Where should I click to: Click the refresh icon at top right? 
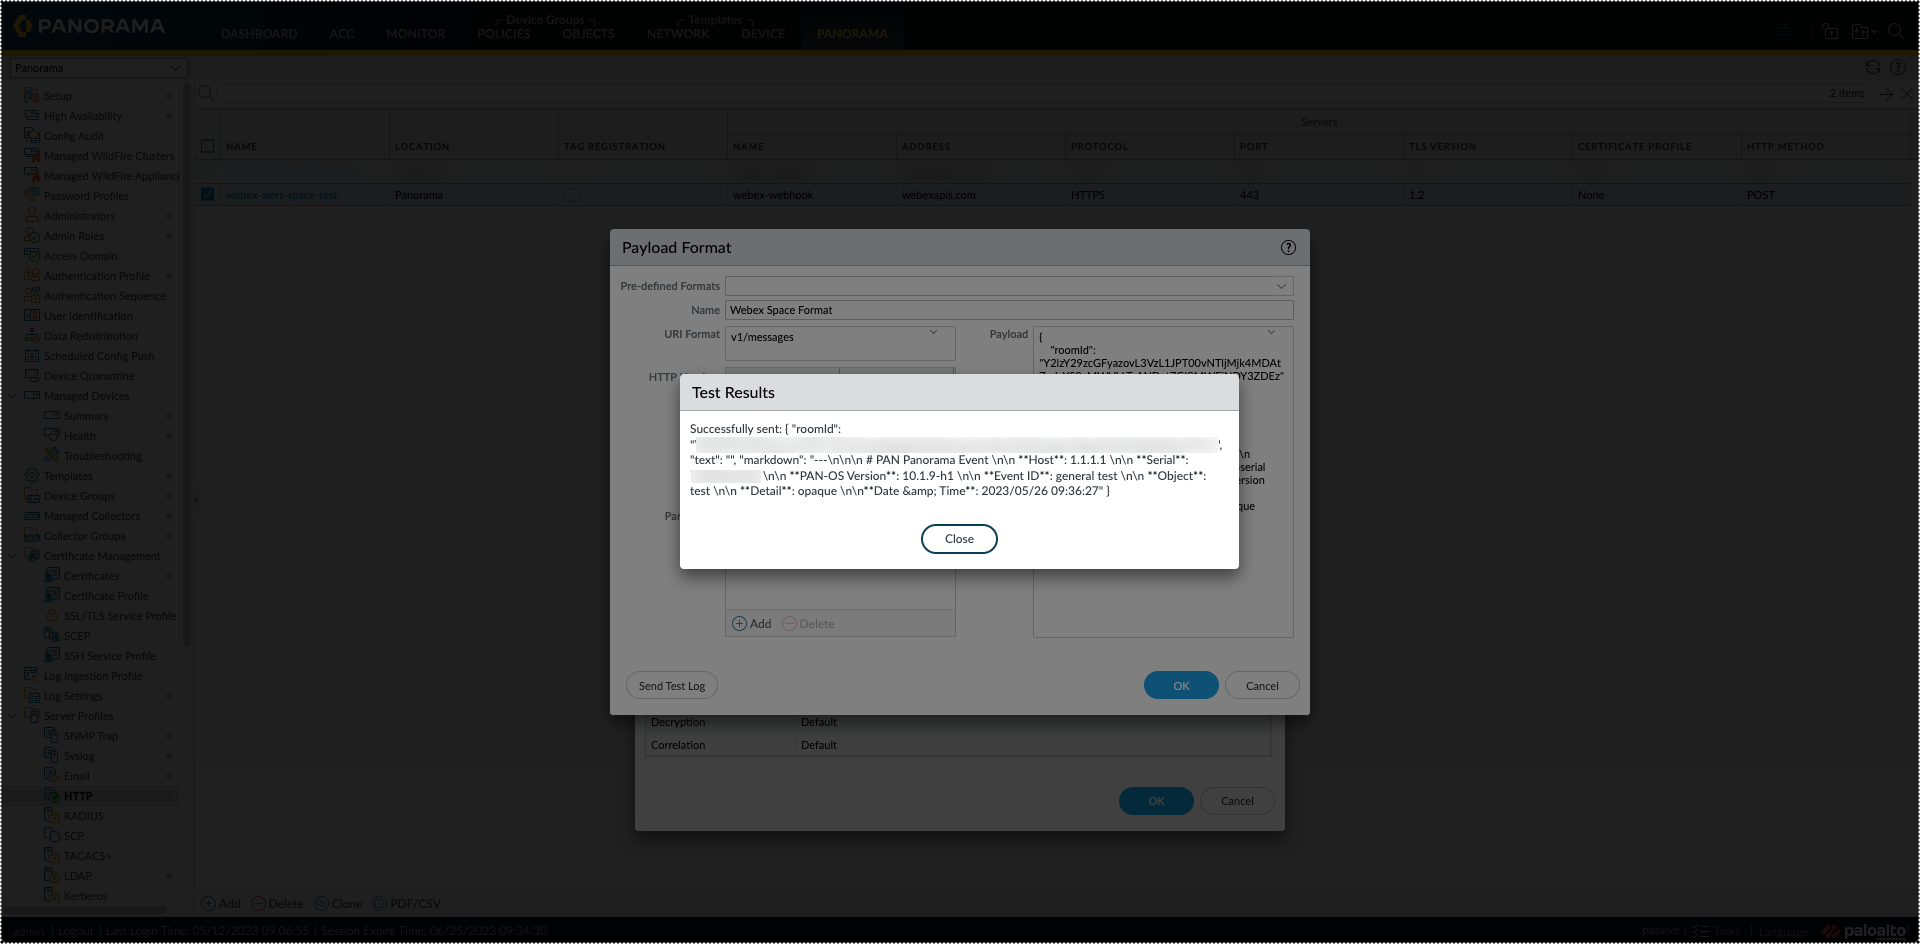tap(1873, 67)
